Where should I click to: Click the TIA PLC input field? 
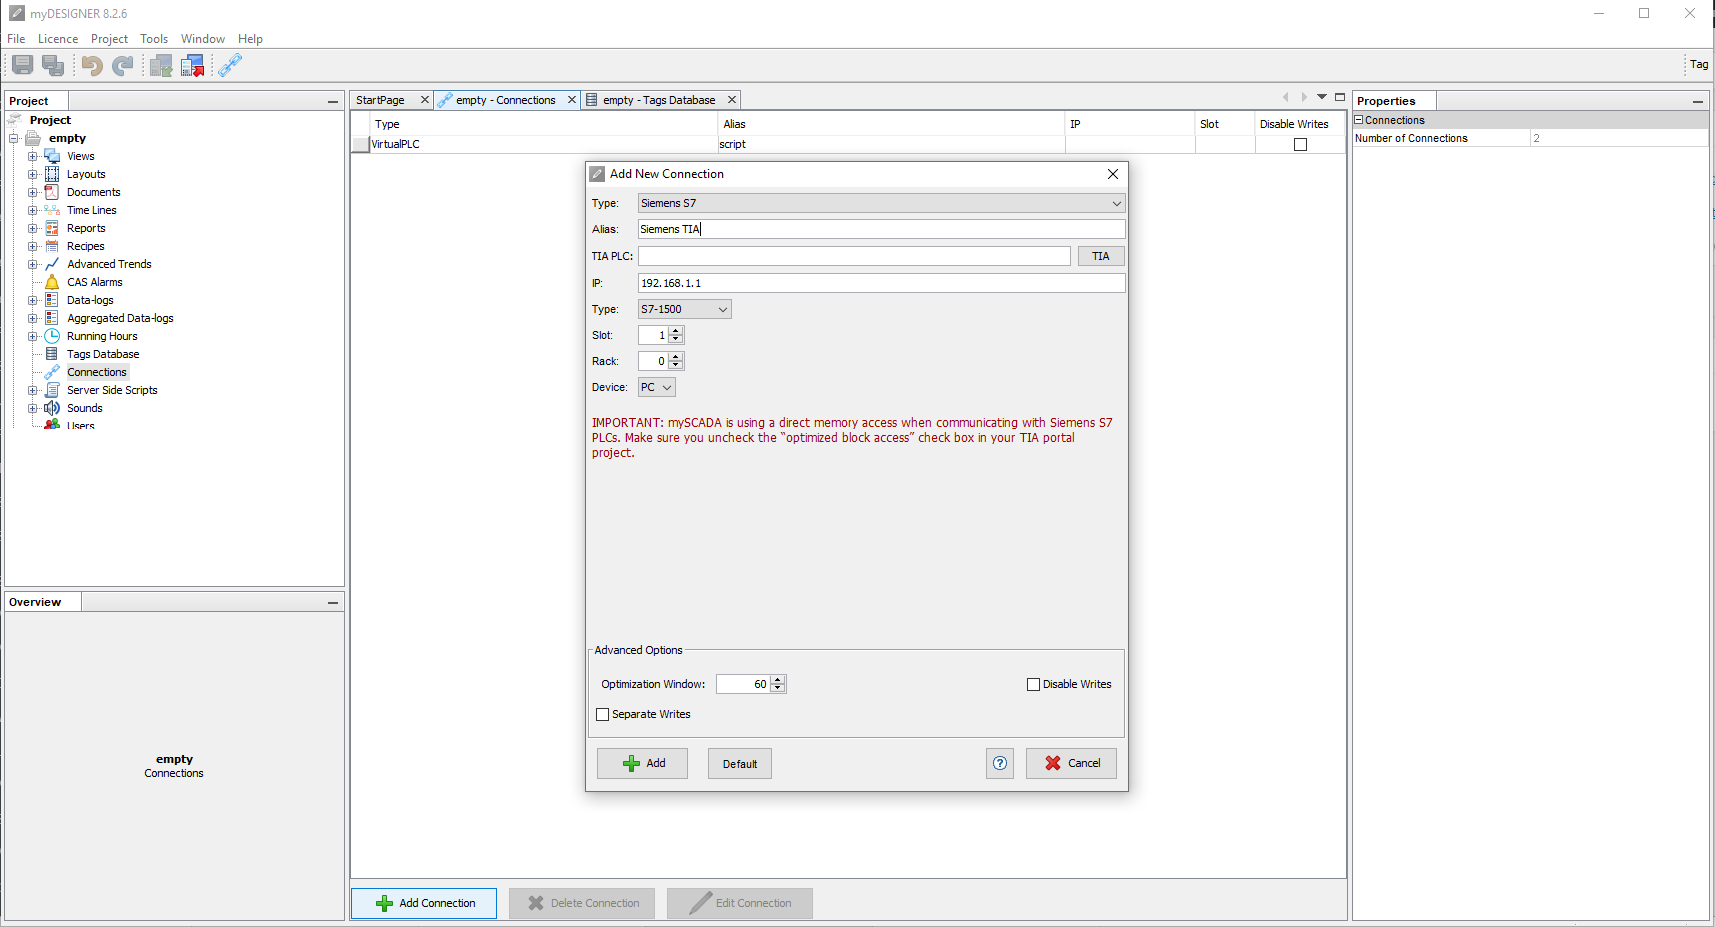(854, 256)
